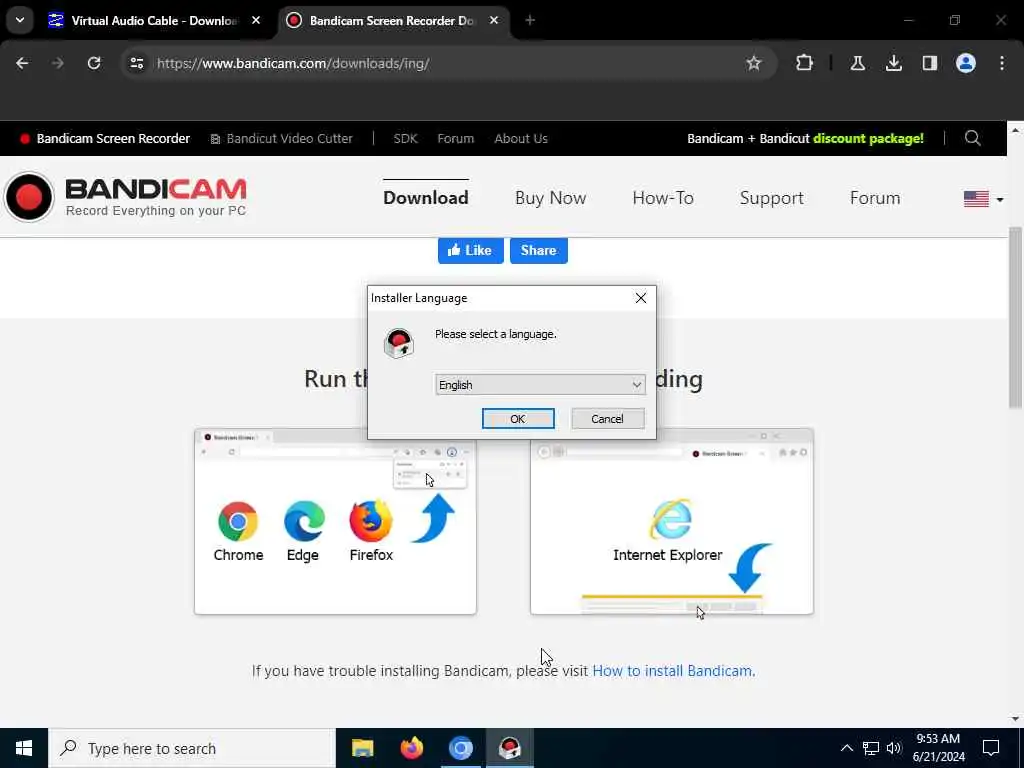
Task: Open the SDK link
Action: coord(406,138)
